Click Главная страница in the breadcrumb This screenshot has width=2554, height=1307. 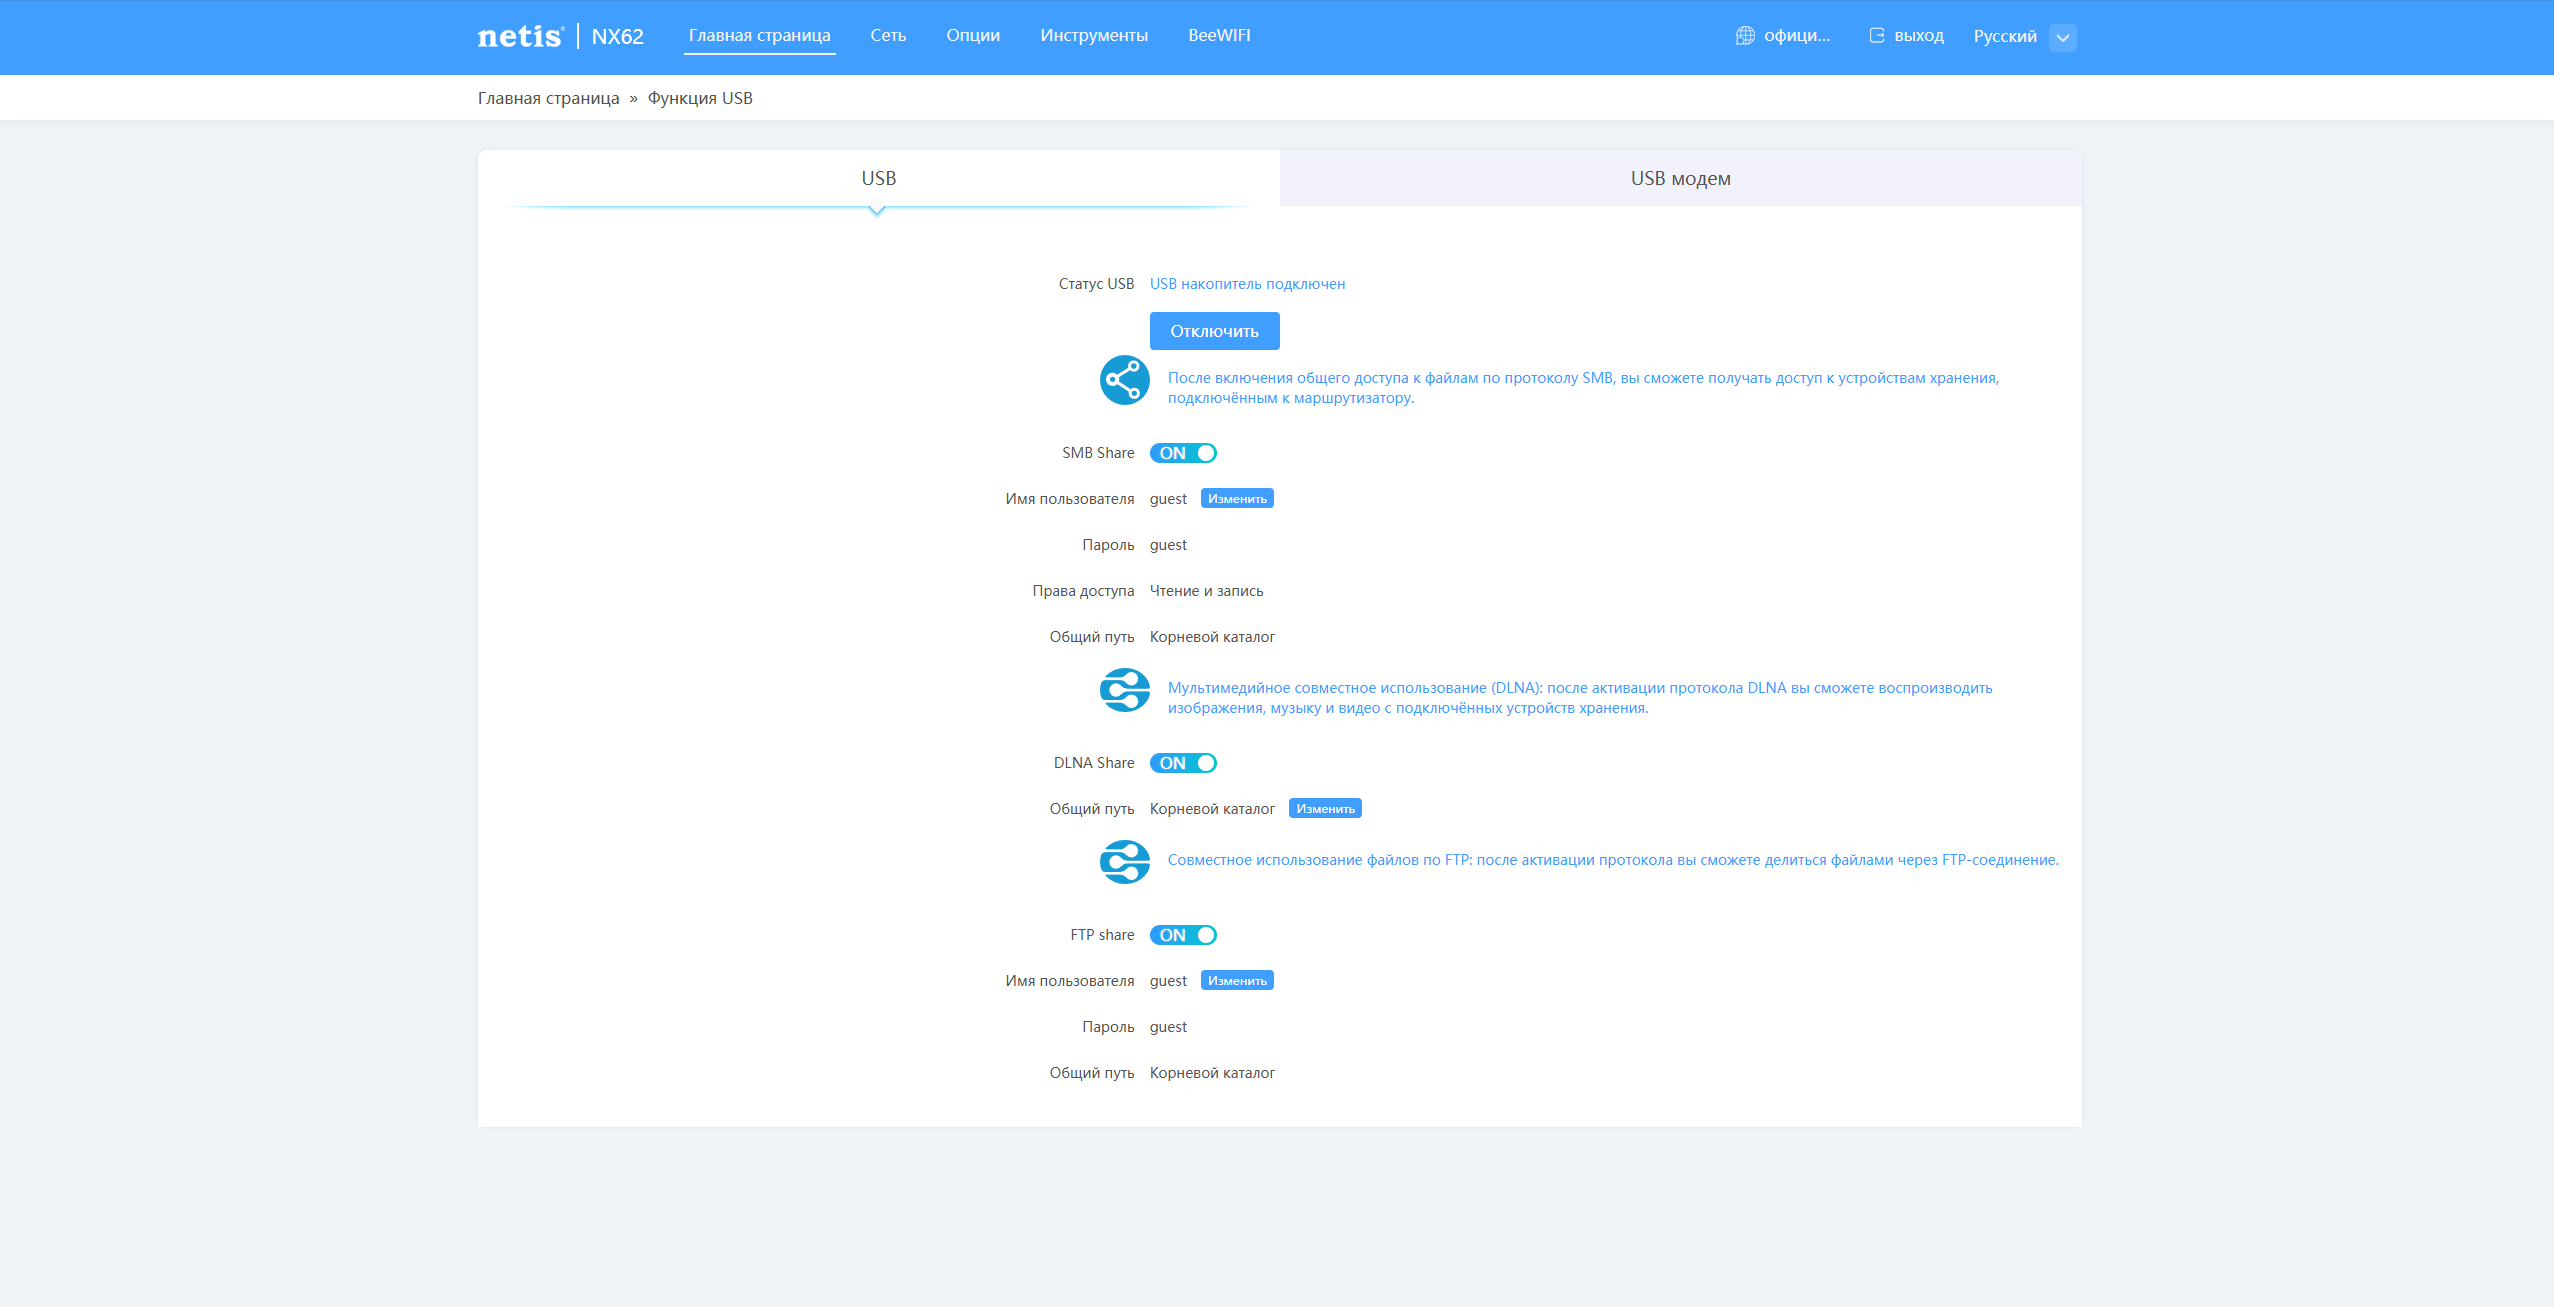click(548, 98)
